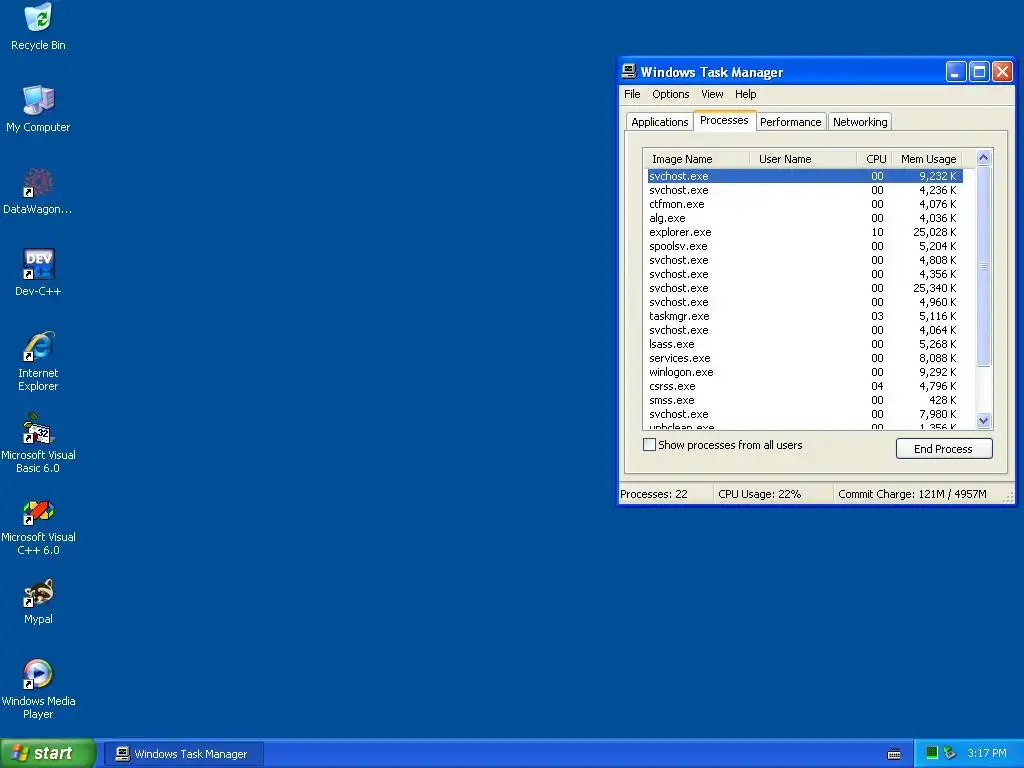Image resolution: width=1024 pixels, height=768 pixels.
Task: Open the Options menu
Action: 671,94
